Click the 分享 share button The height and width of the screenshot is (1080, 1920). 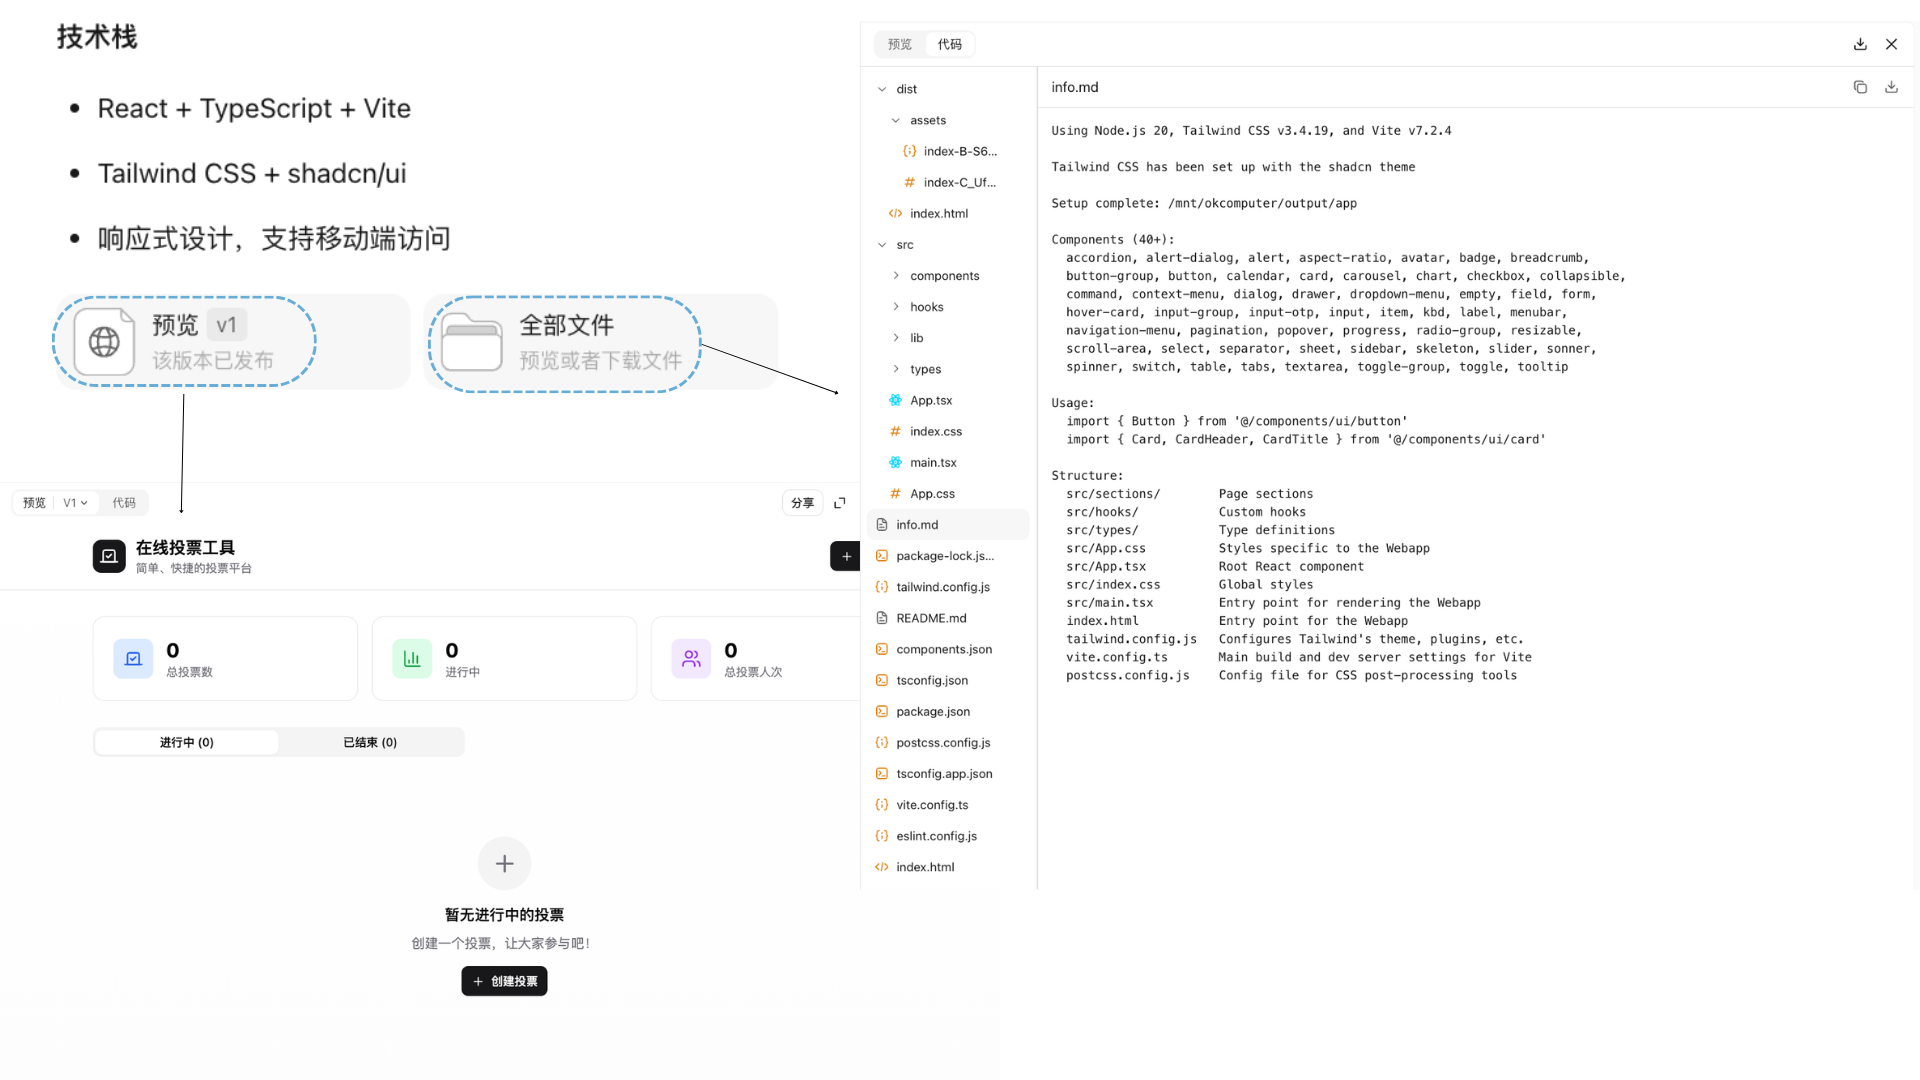(x=802, y=503)
